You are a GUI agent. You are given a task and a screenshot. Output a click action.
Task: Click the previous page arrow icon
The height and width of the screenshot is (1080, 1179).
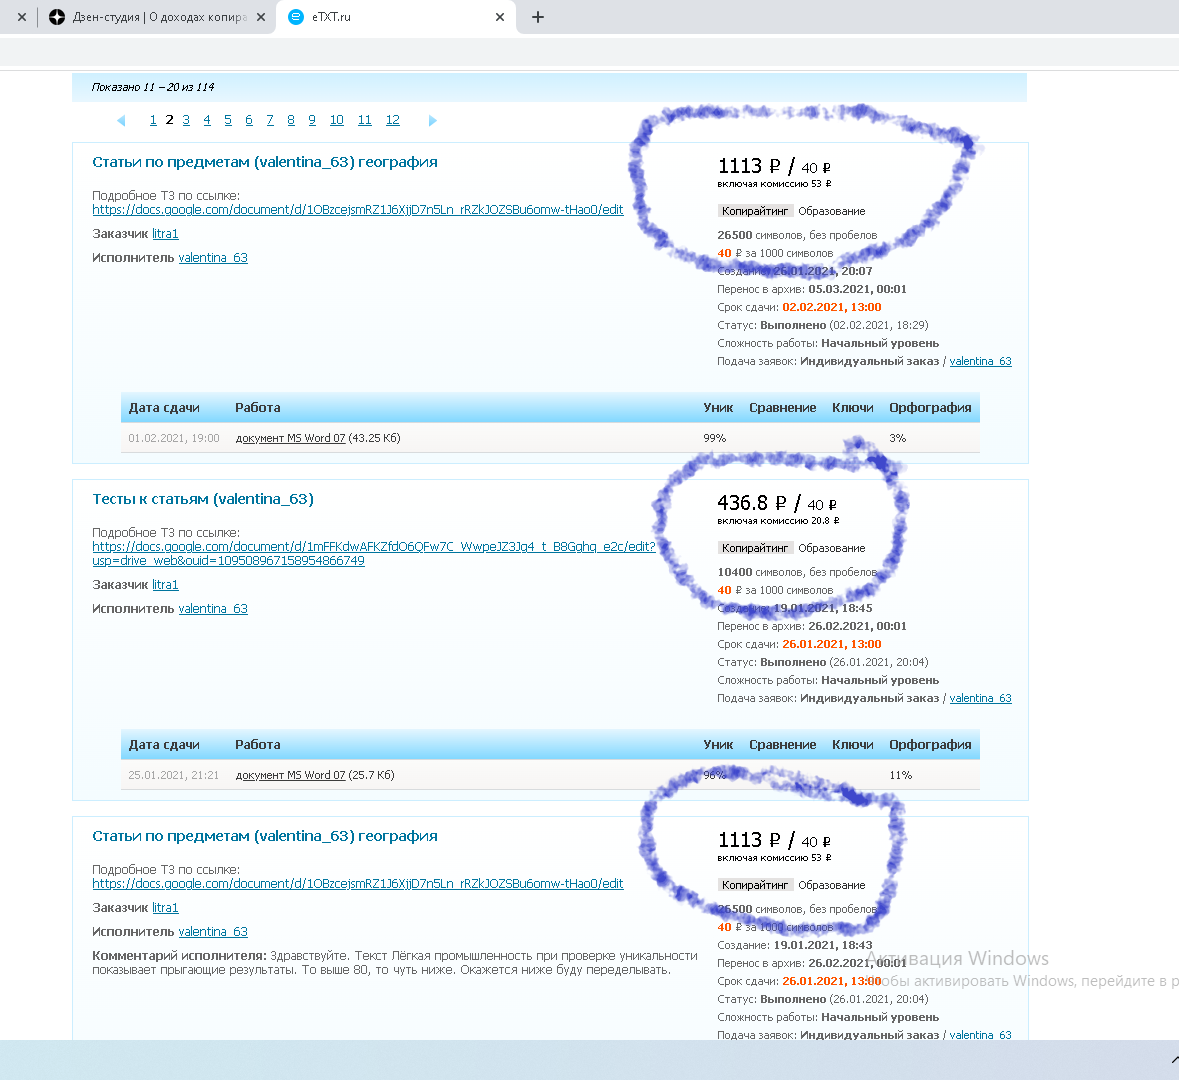tap(121, 120)
